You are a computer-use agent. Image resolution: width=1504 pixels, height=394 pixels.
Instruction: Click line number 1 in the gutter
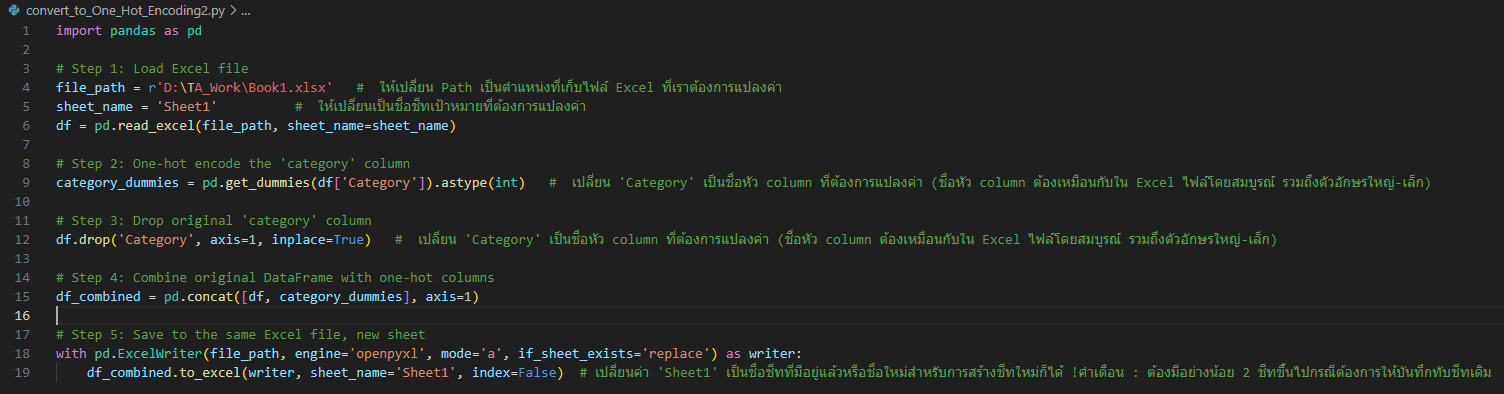(26, 31)
